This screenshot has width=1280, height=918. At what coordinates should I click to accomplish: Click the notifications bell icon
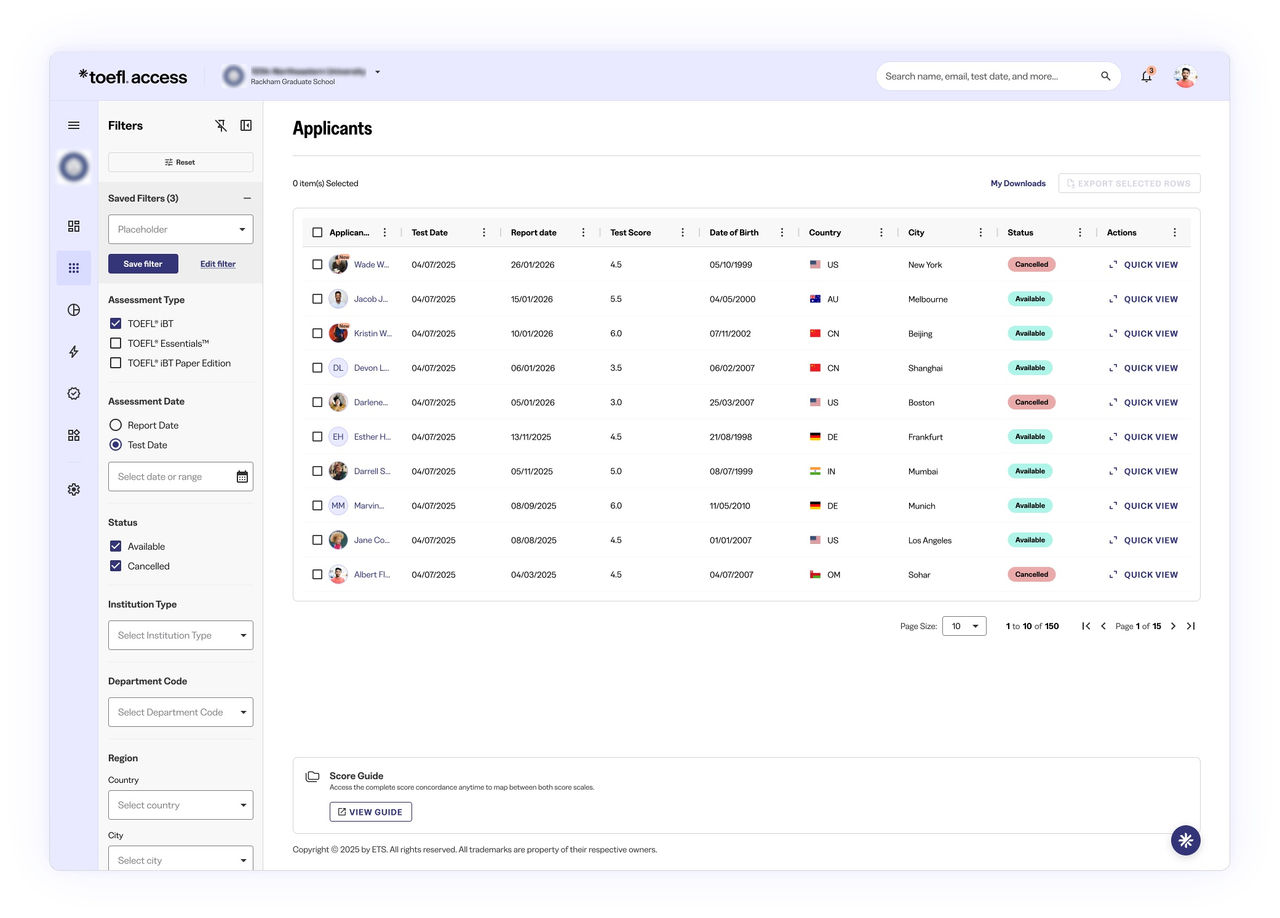tap(1146, 76)
